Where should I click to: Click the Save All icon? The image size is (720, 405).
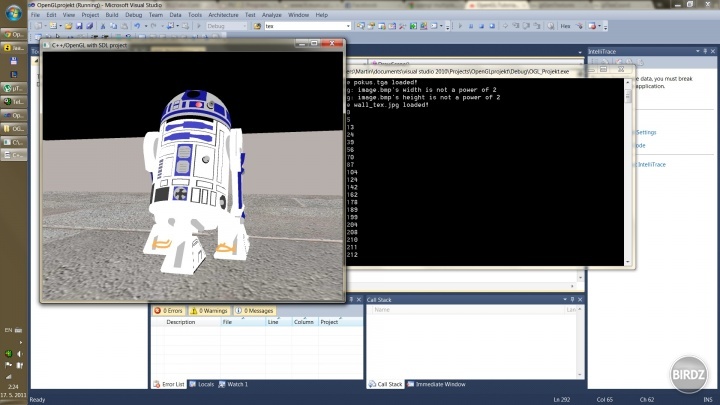coord(90,26)
